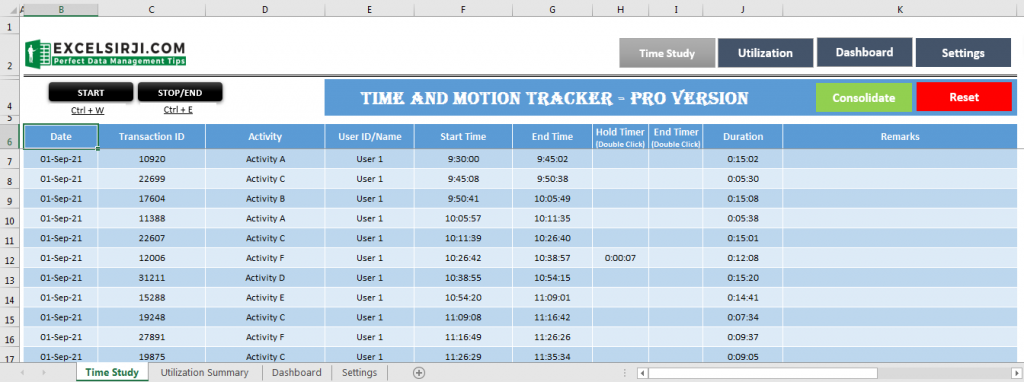Select the Transaction ID header cell
This screenshot has width=1024, height=382.
[152, 136]
